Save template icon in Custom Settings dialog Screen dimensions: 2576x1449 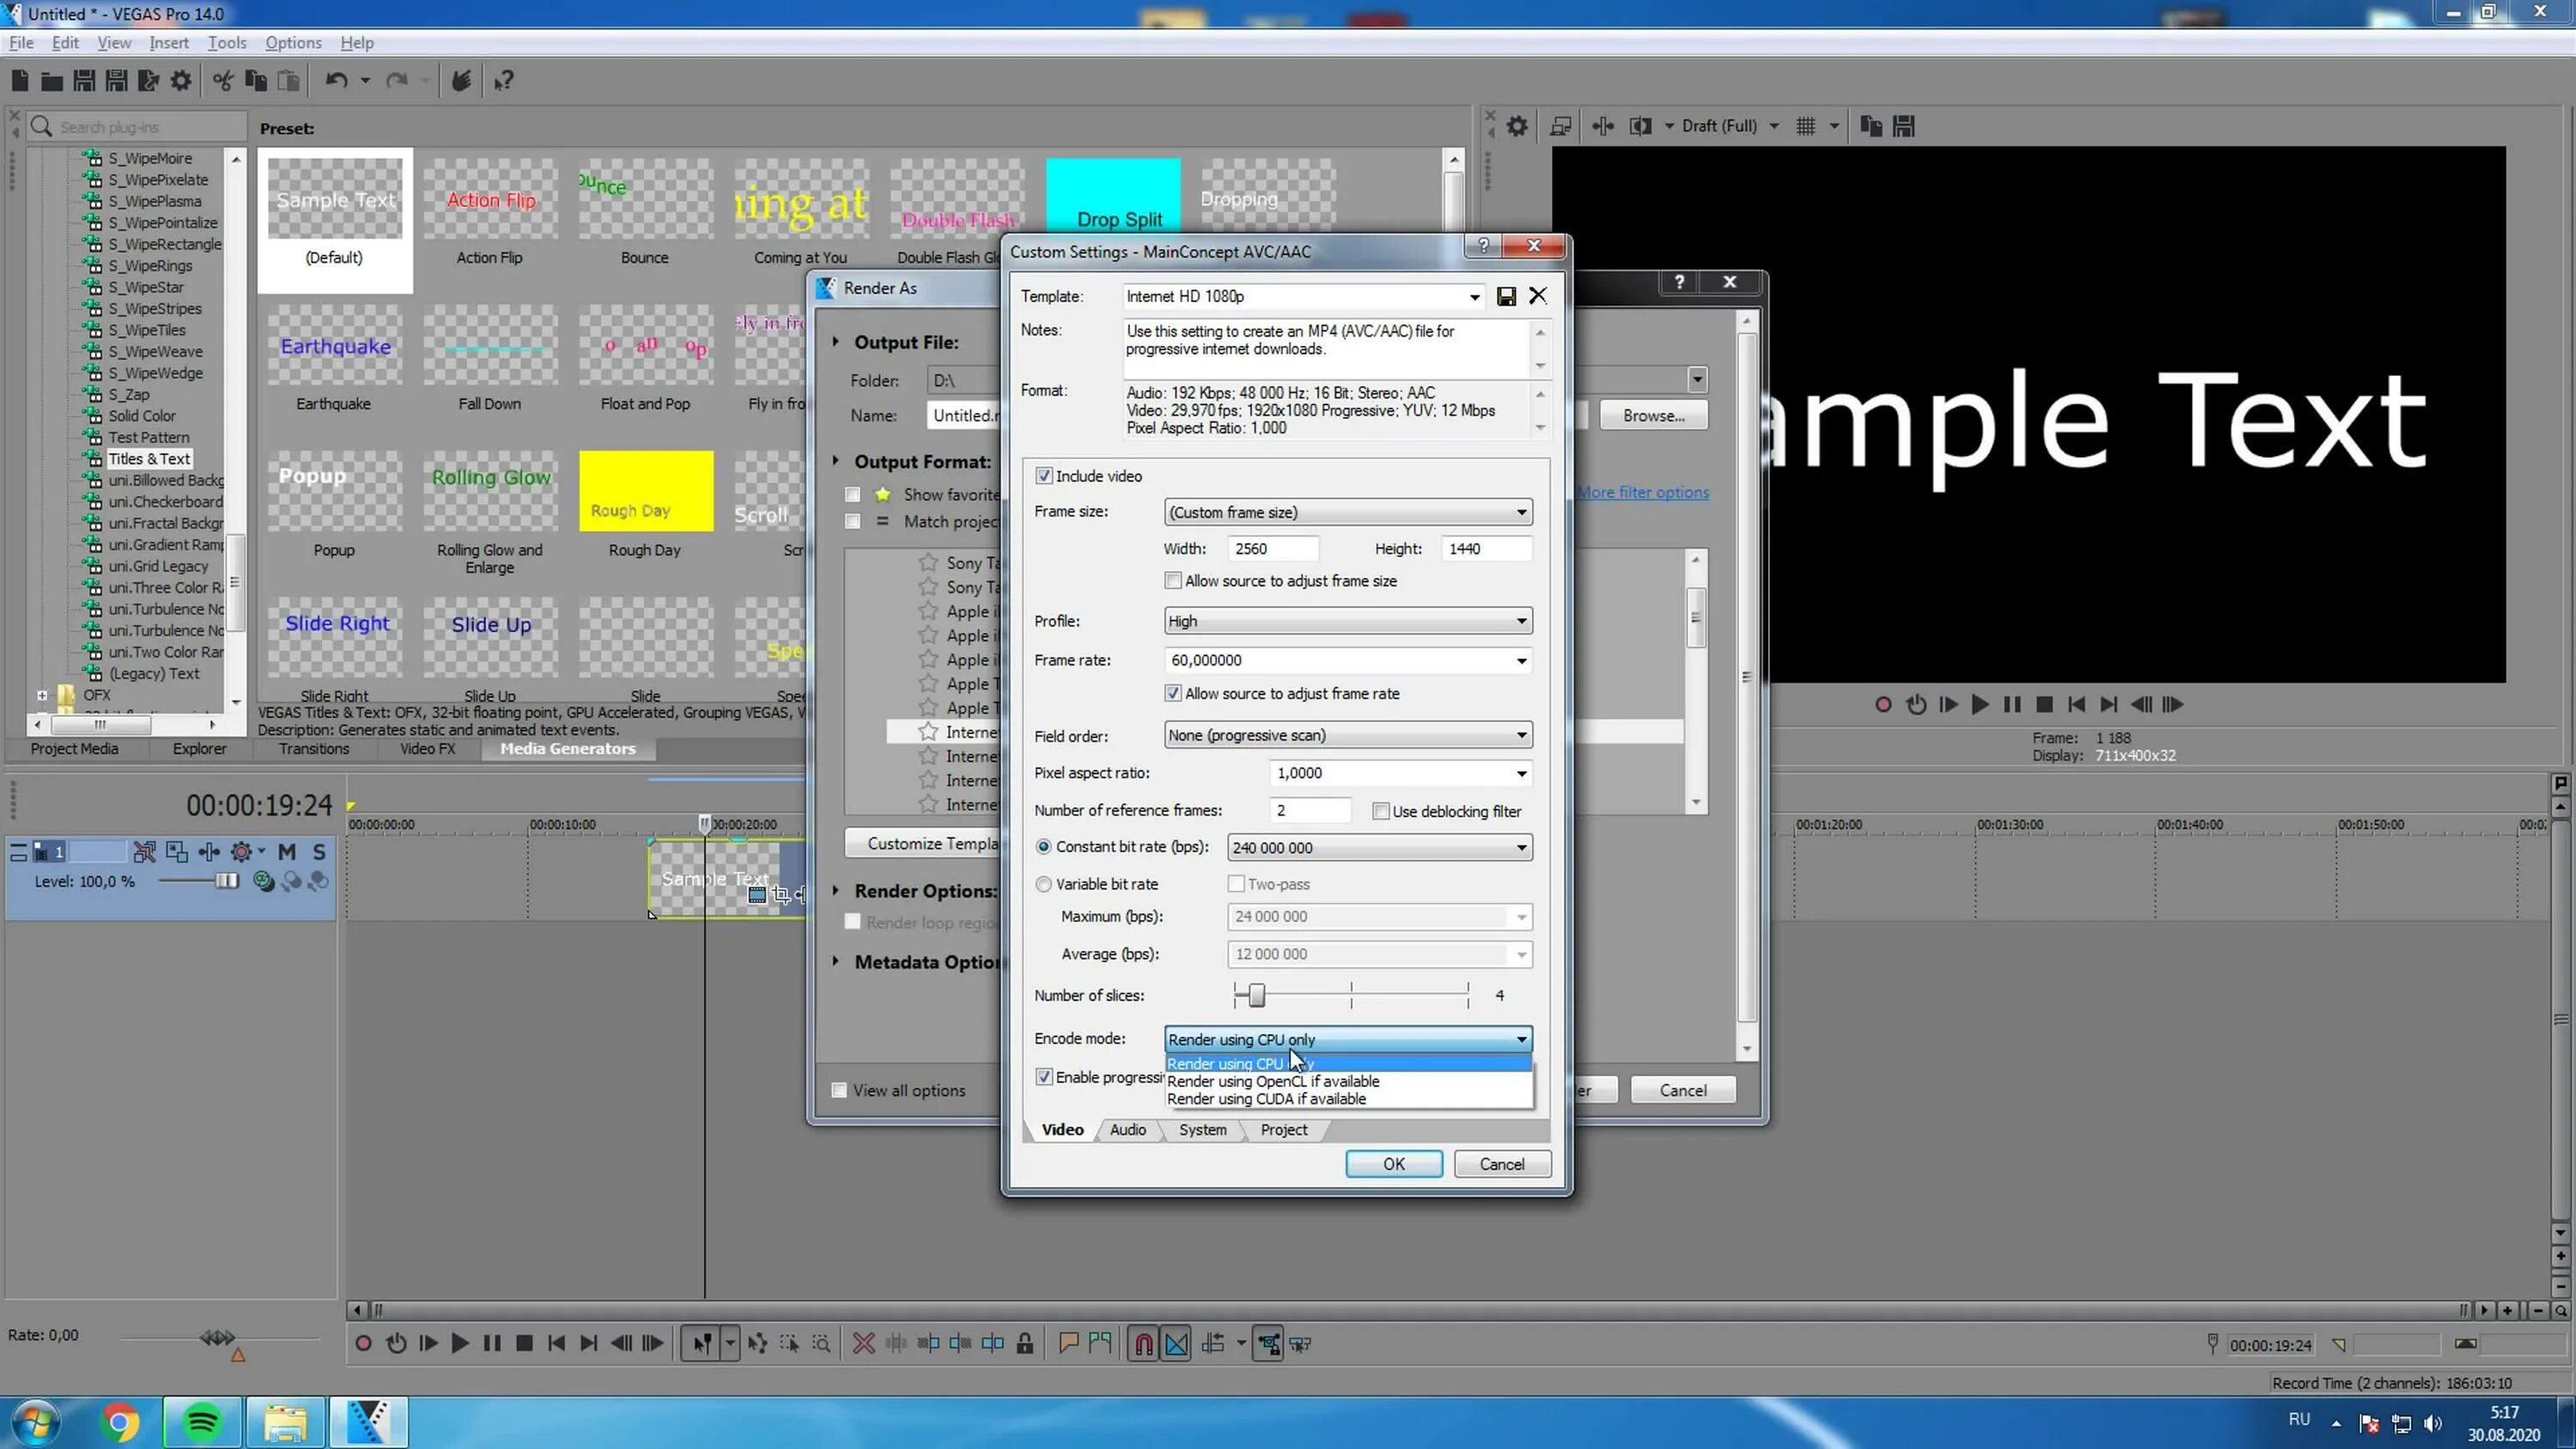click(x=1505, y=296)
